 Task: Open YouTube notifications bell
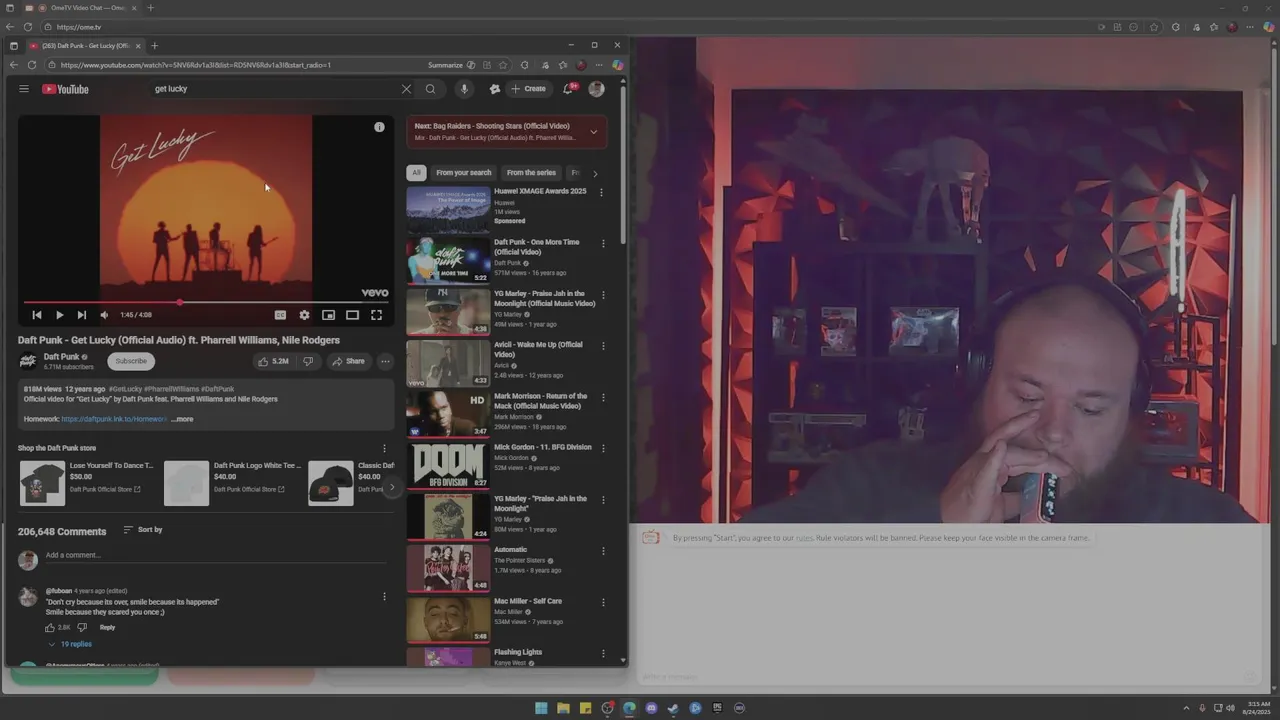click(x=568, y=89)
